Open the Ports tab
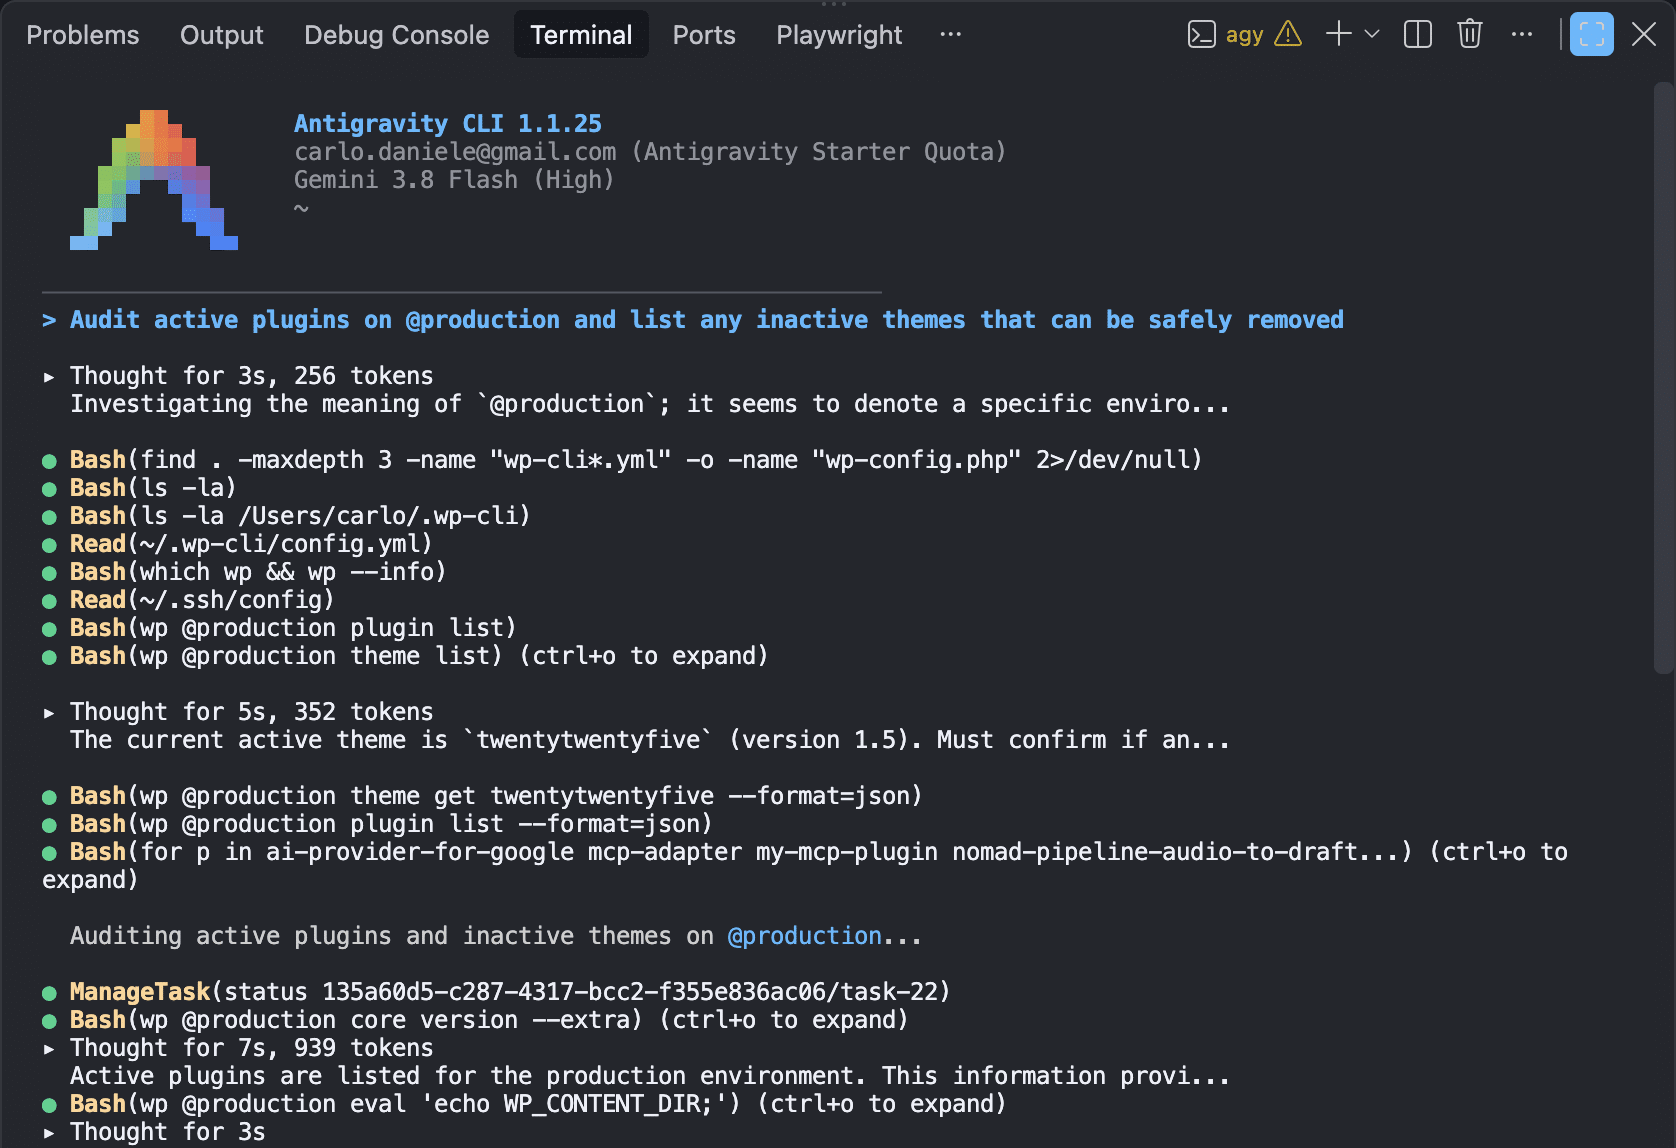The width and height of the screenshot is (1676, 1148). pos(704,35)
